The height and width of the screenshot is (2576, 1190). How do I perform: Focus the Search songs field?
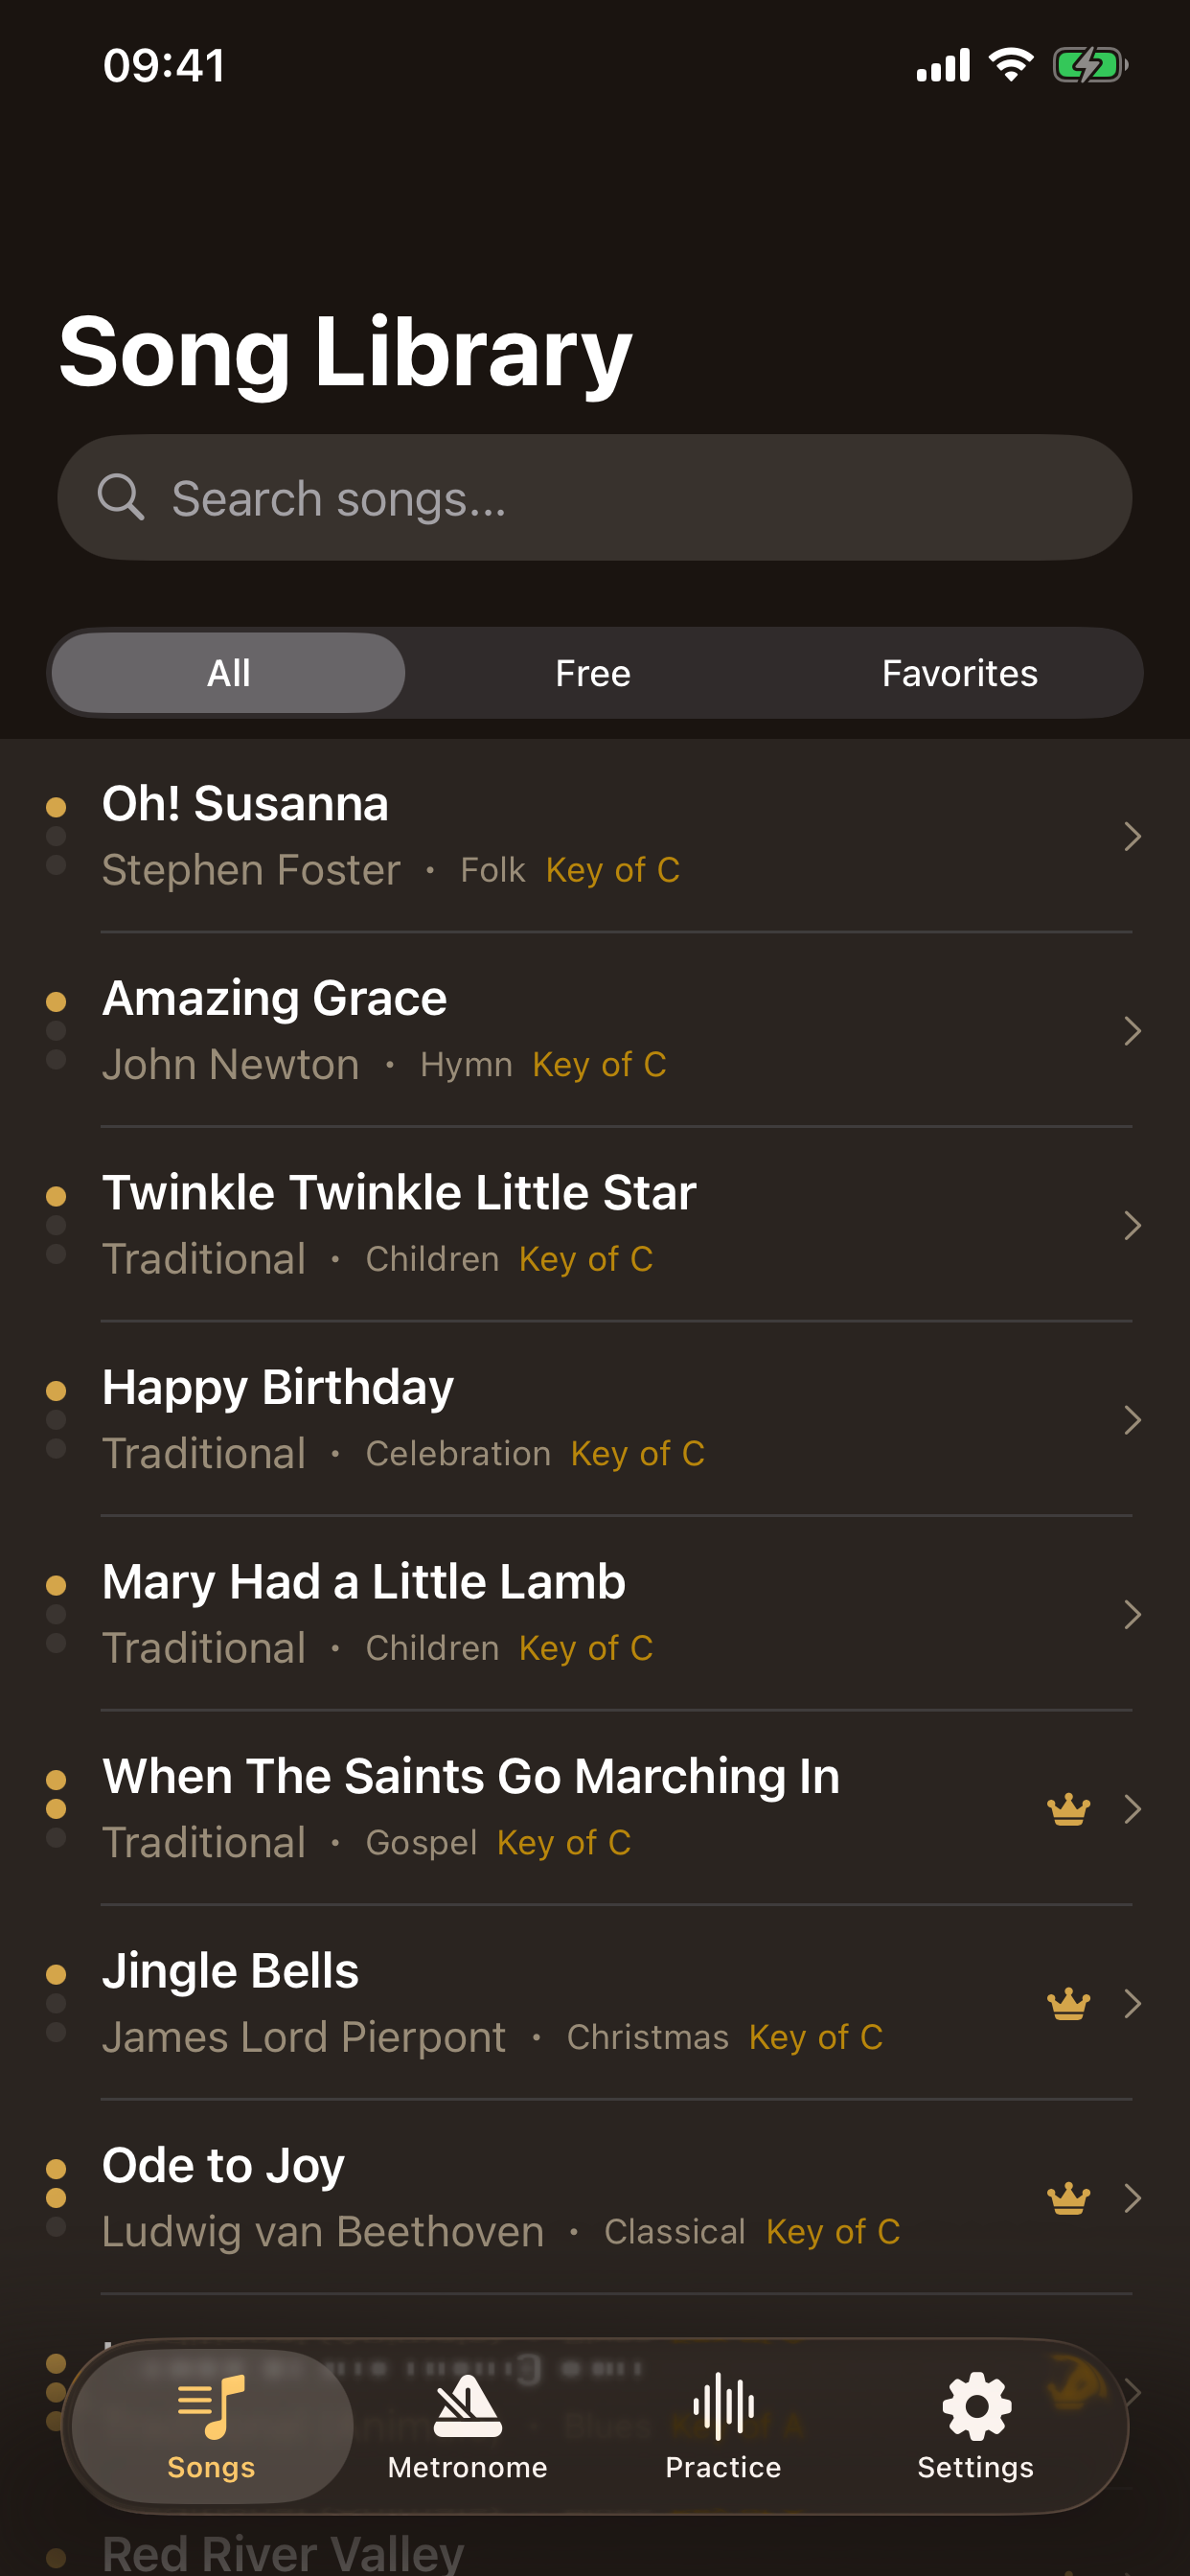595,497
